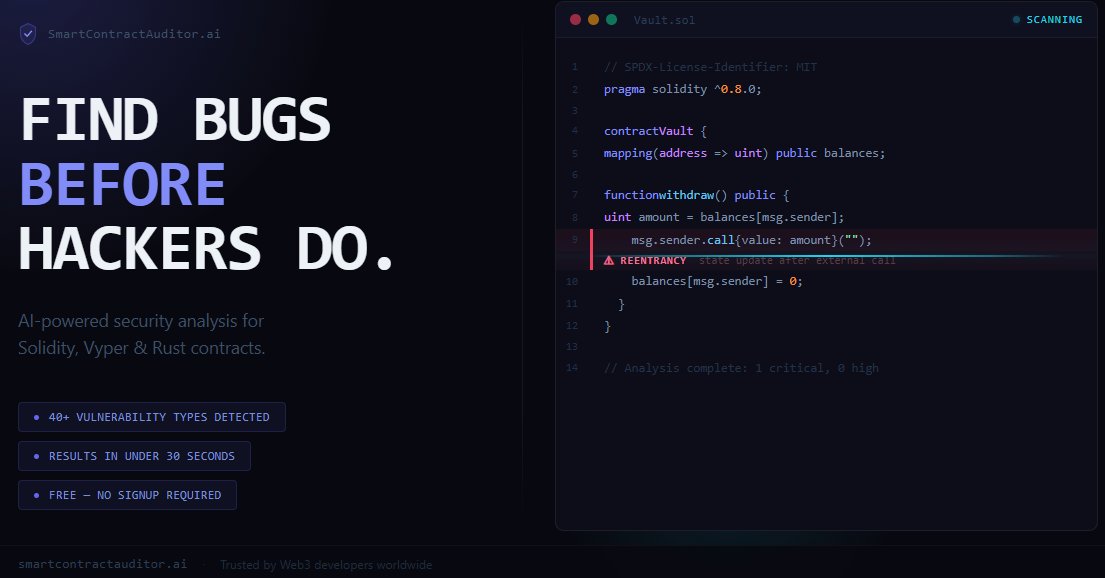Click the mapping(address => uint) balances line
1105x578 pixels.
pos(744,153)
